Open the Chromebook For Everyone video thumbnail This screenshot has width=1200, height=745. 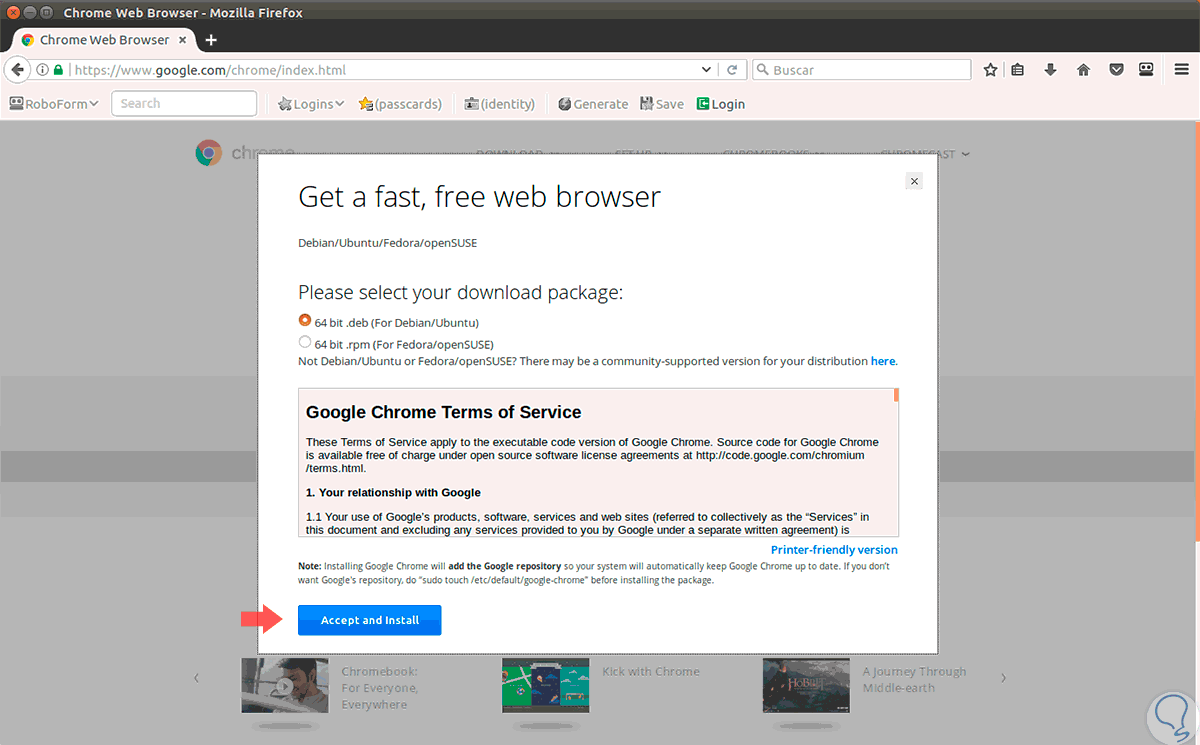(285, 685)
